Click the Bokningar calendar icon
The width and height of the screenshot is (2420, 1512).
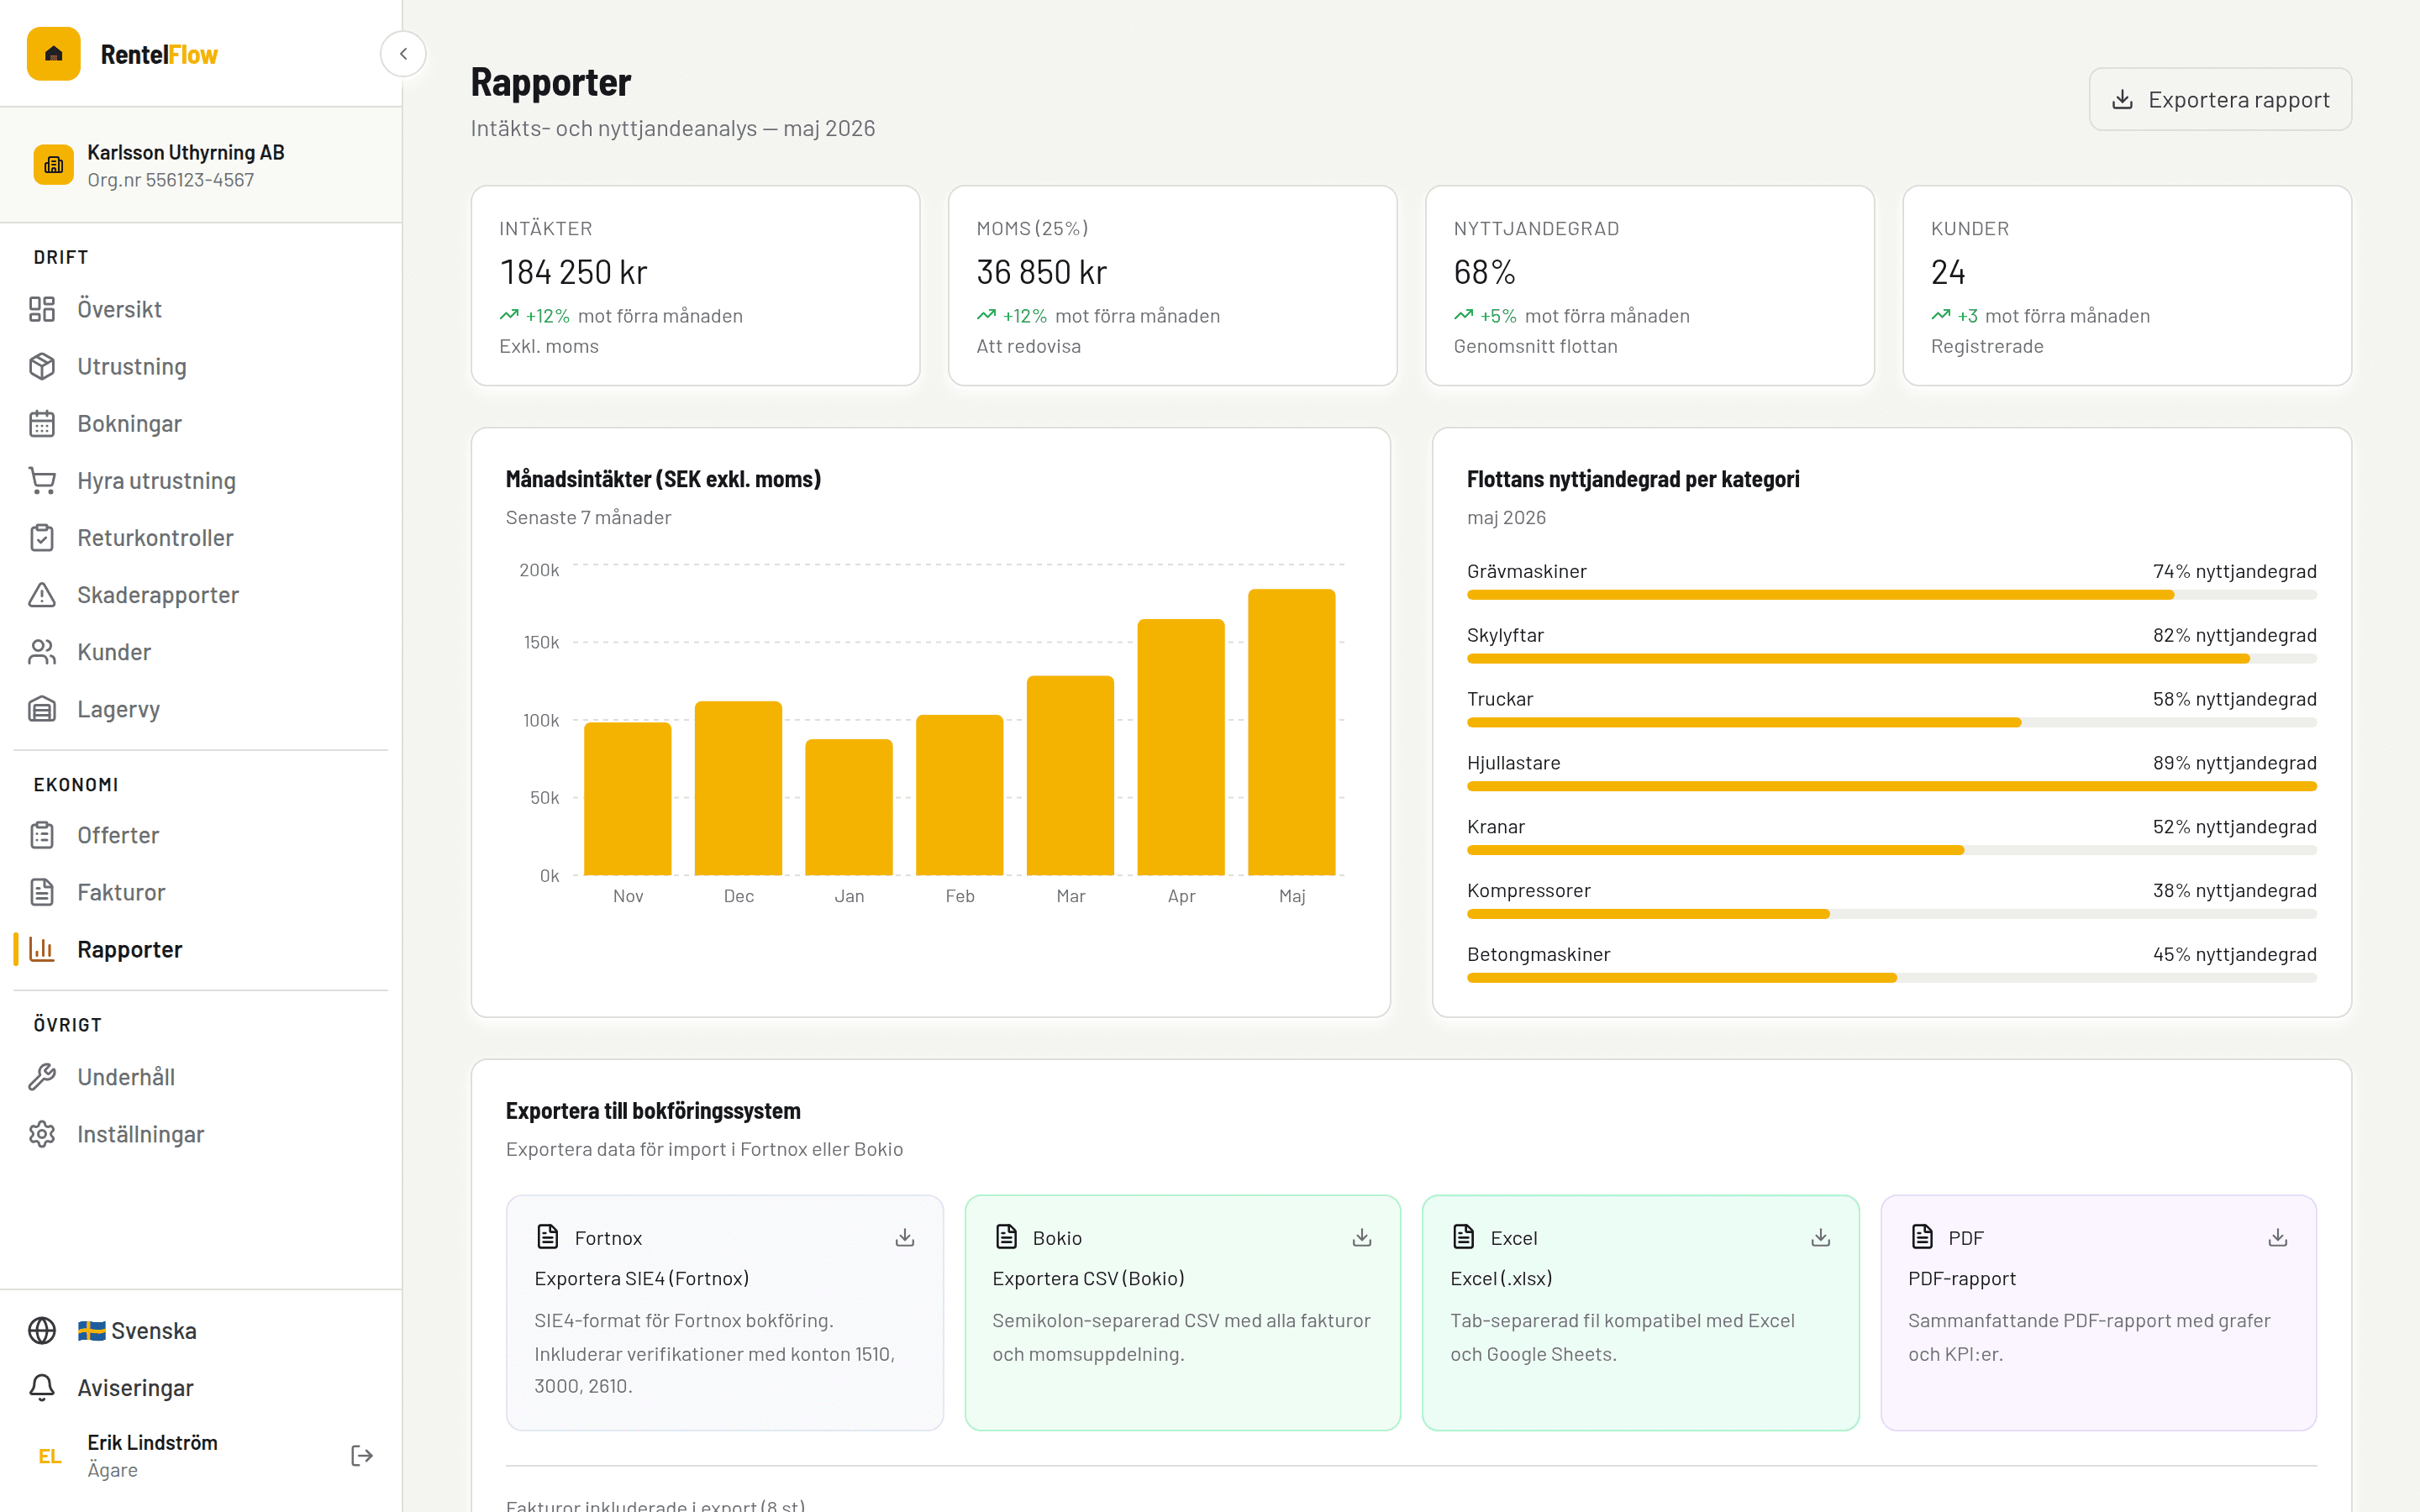click(x=42, y=423)
